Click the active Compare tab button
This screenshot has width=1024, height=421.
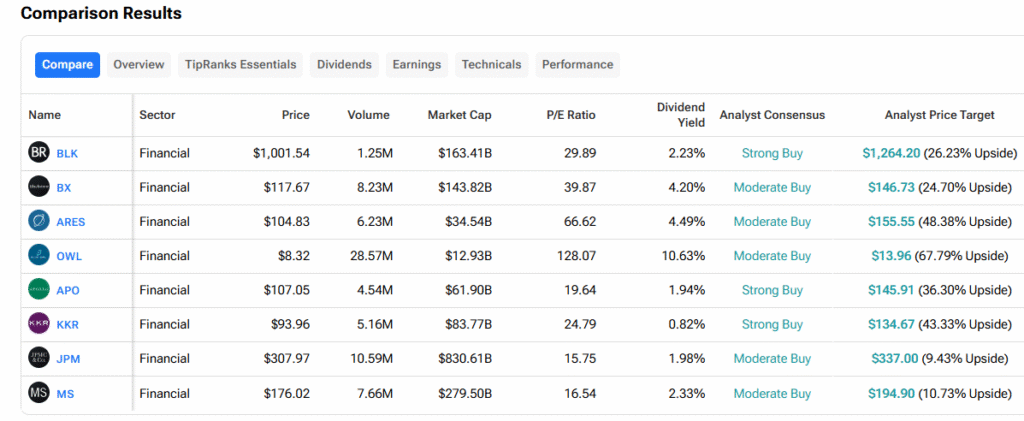[x=67, y=65]
